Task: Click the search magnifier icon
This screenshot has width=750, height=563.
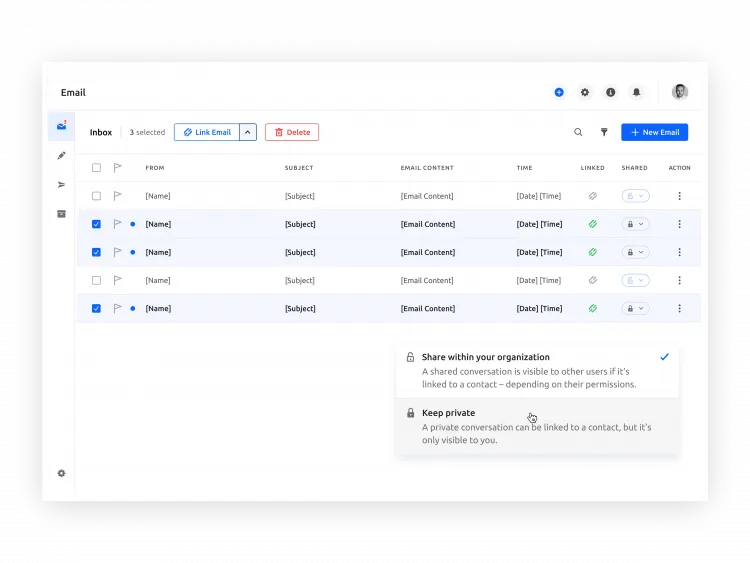Action: [578, 132]
